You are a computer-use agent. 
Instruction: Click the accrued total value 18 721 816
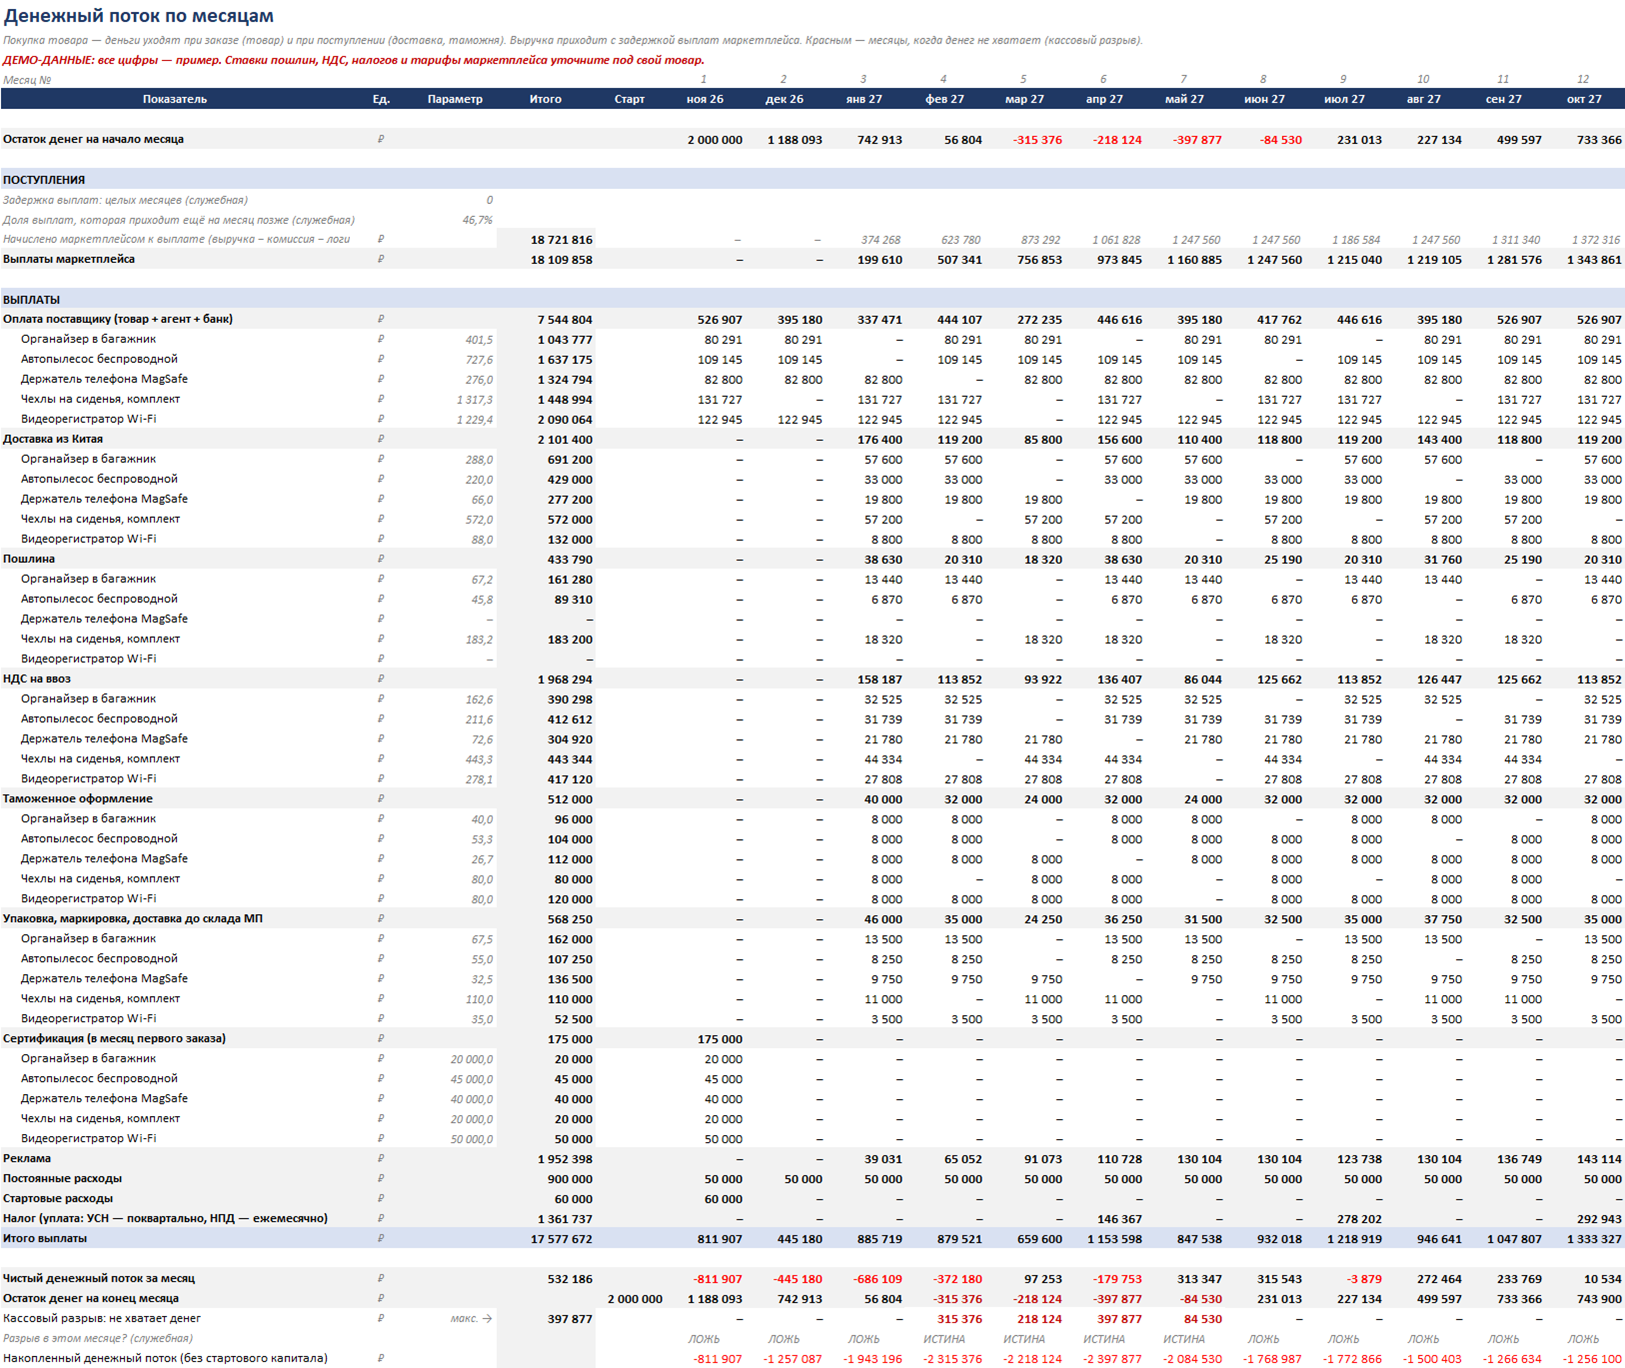click(x=561, y=240)
